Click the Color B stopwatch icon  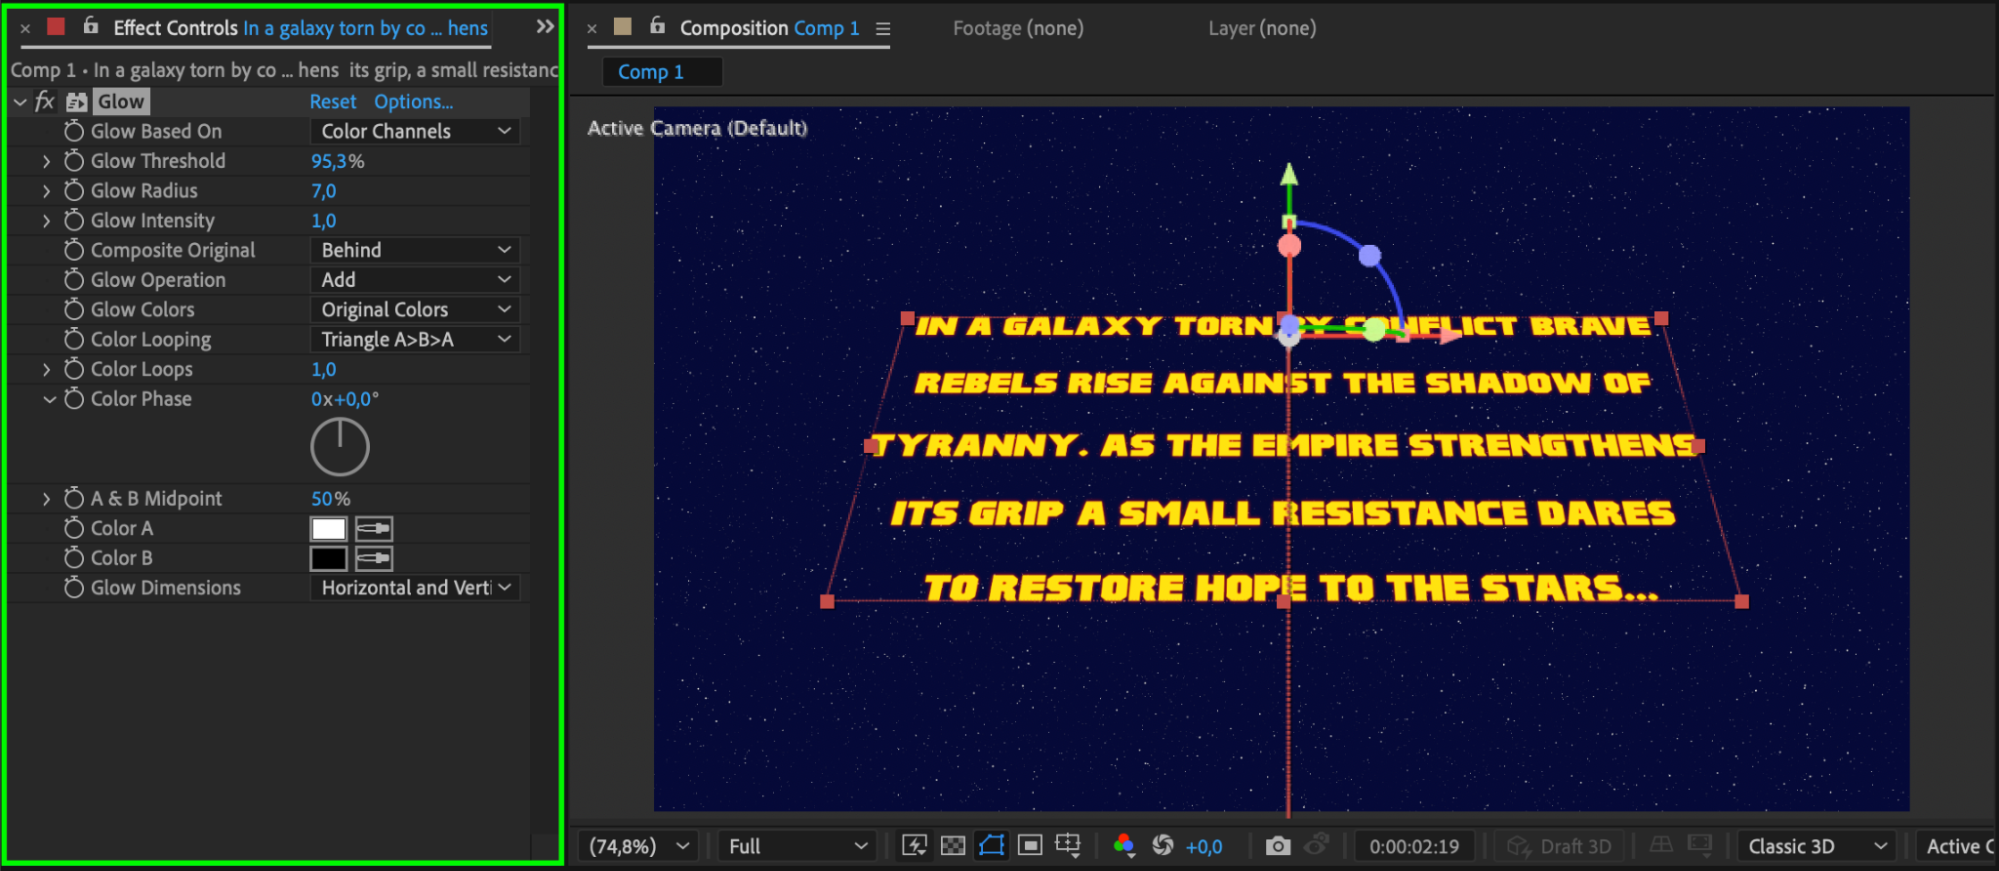pos(74,558)
